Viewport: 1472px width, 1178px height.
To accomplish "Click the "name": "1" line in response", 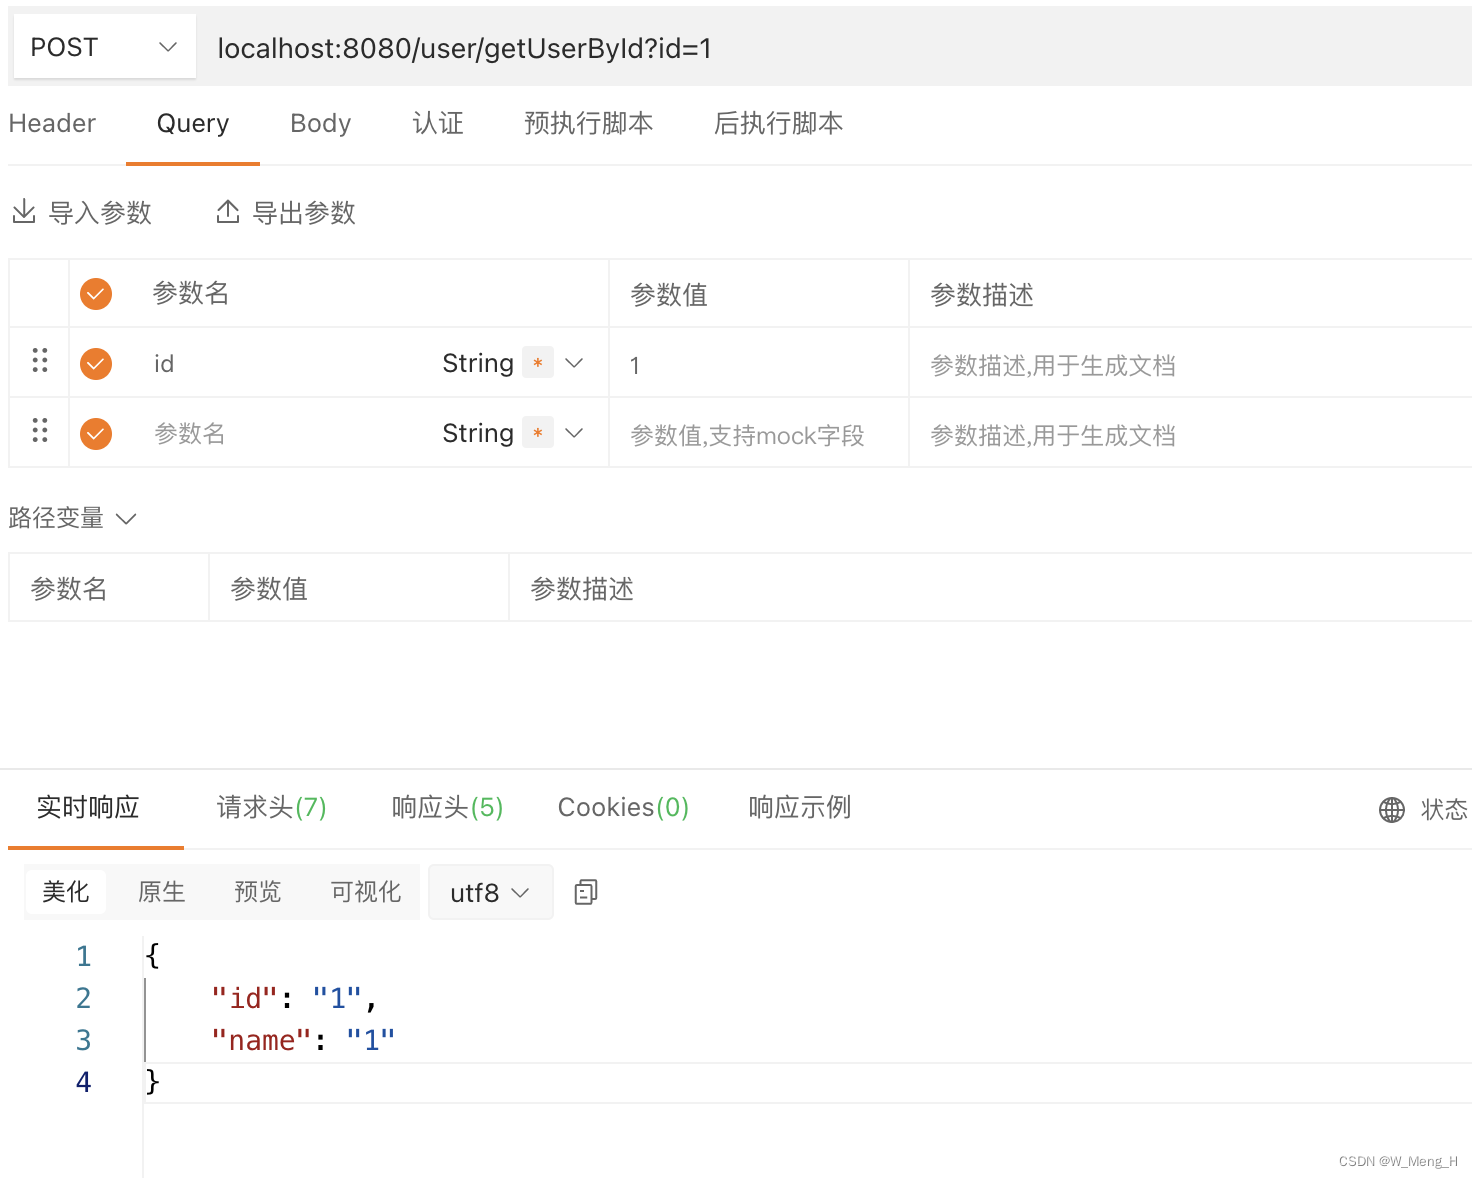I will click(303, 1040).
